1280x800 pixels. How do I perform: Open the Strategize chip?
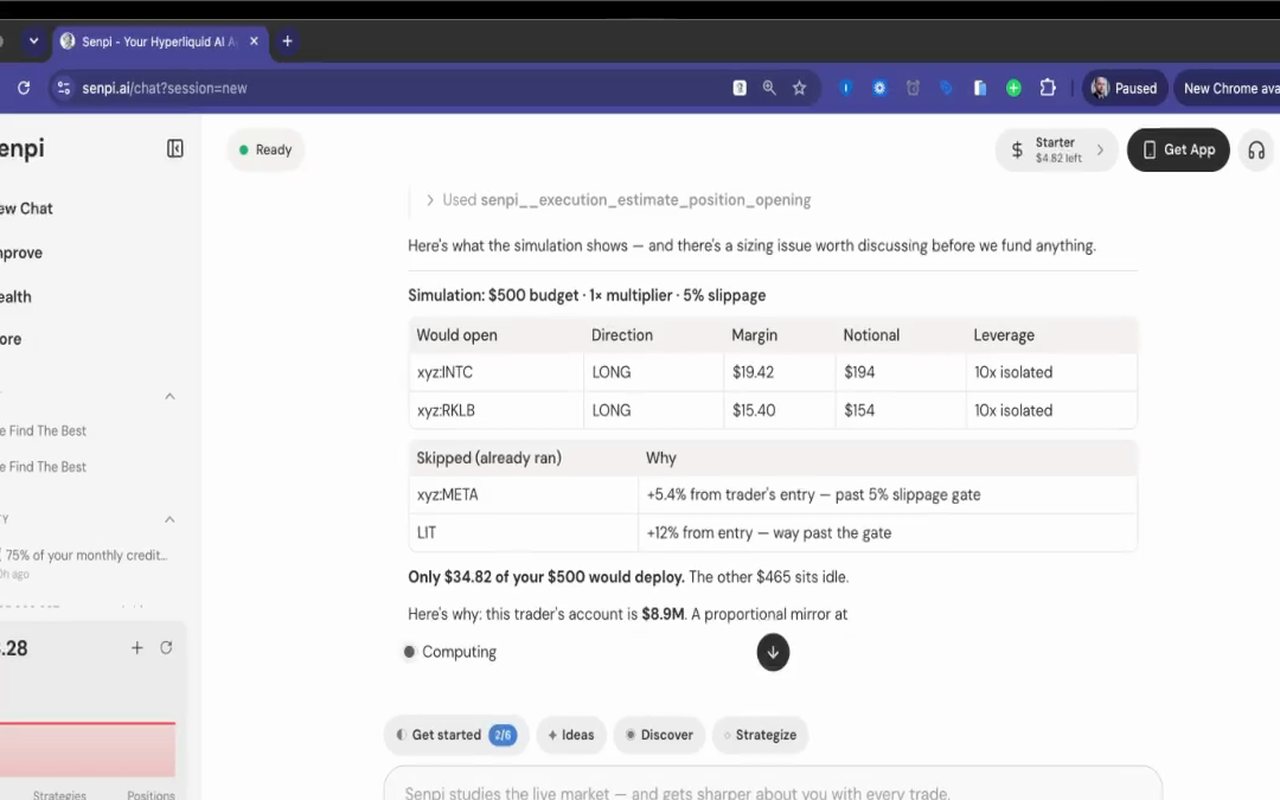[x=760, y=735]
